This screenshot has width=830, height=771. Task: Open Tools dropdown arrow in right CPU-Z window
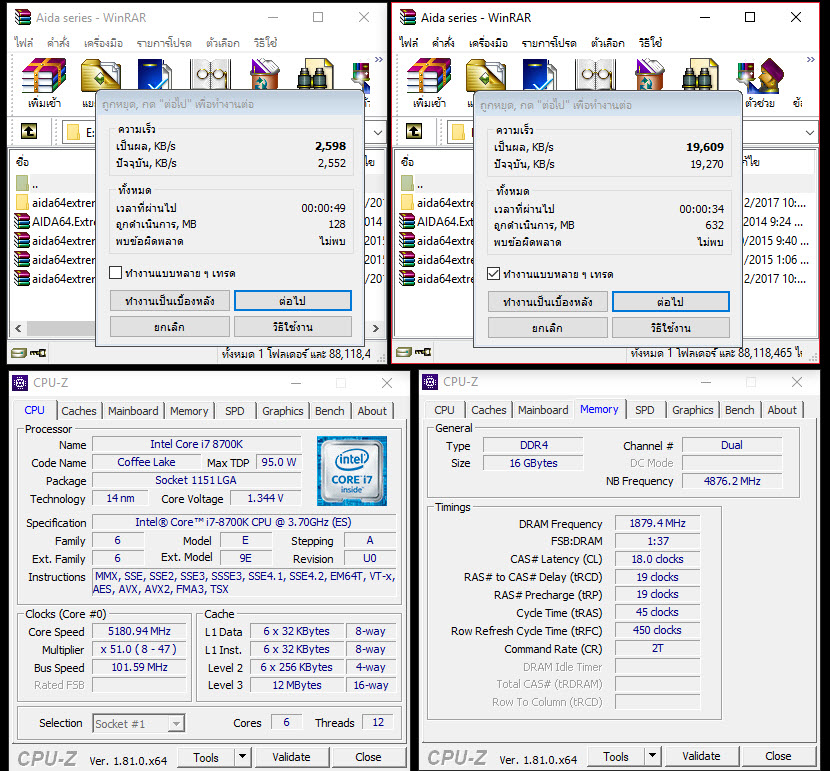(653, 756)
